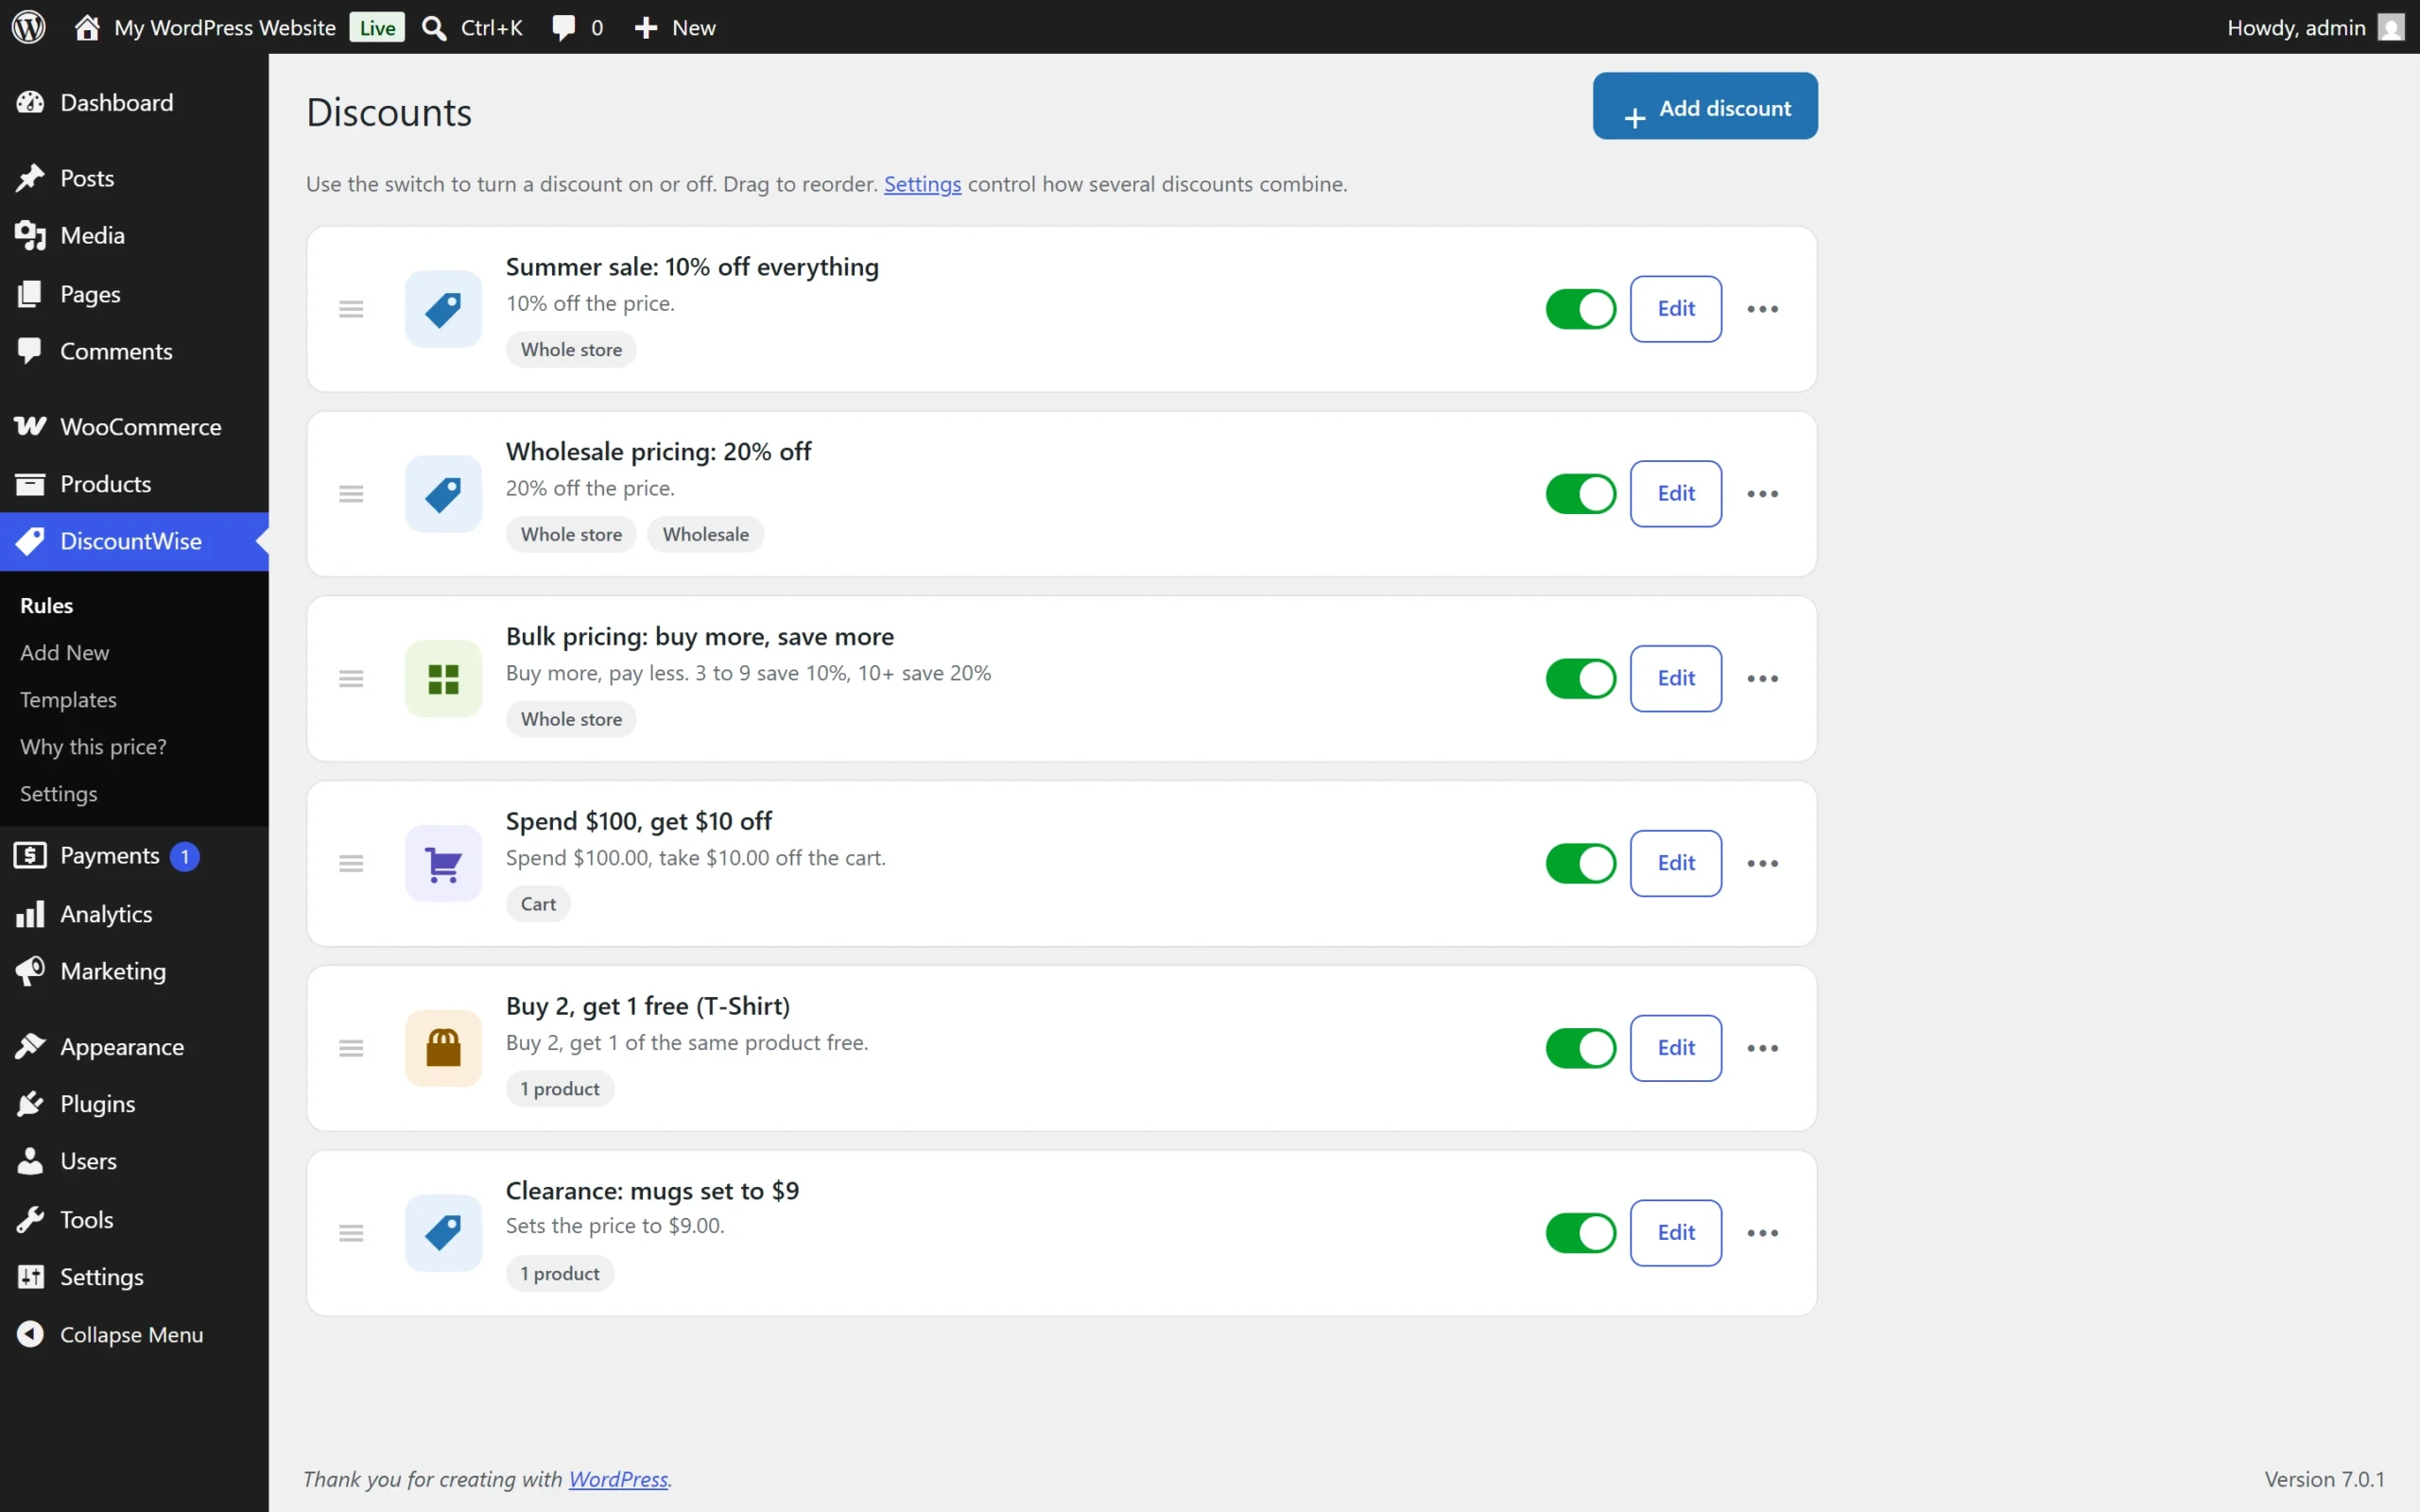
Task: Click the search magnifier icon
Action: click(x=434, y=28)
